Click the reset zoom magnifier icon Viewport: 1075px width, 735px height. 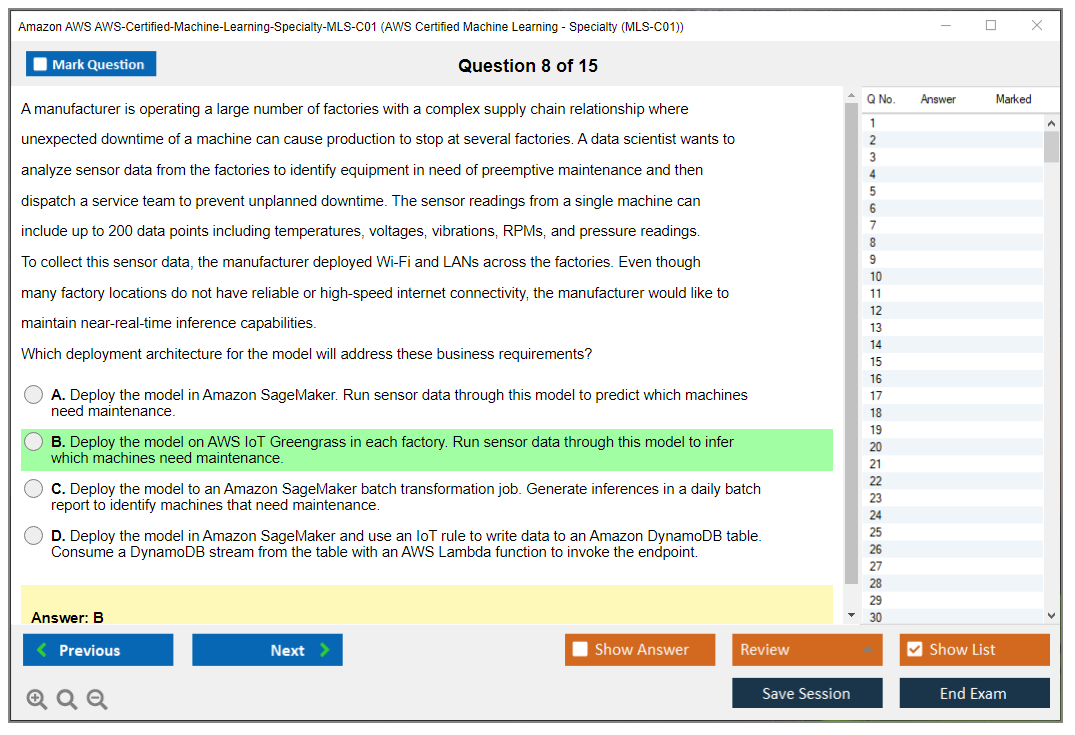(x=67, y=700)
